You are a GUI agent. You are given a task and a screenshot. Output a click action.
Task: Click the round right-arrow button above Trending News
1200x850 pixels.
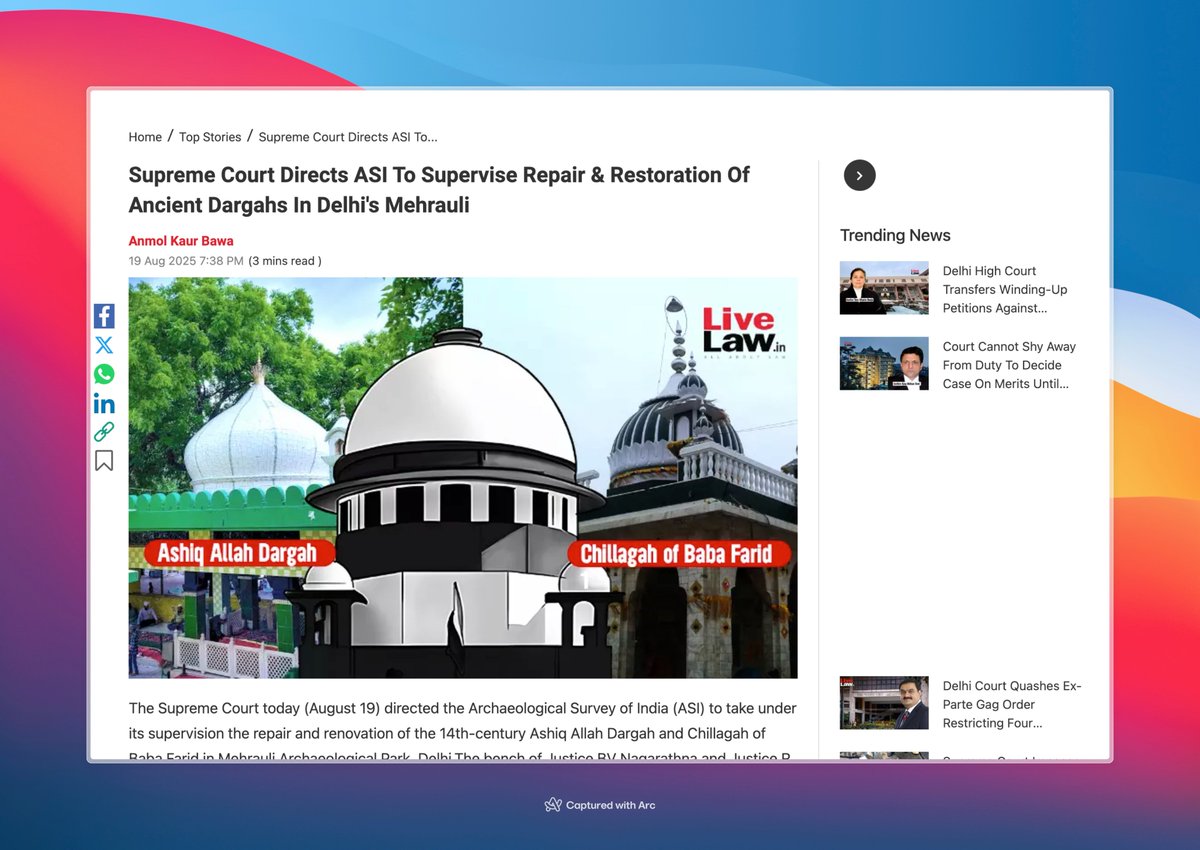point(860,175)
